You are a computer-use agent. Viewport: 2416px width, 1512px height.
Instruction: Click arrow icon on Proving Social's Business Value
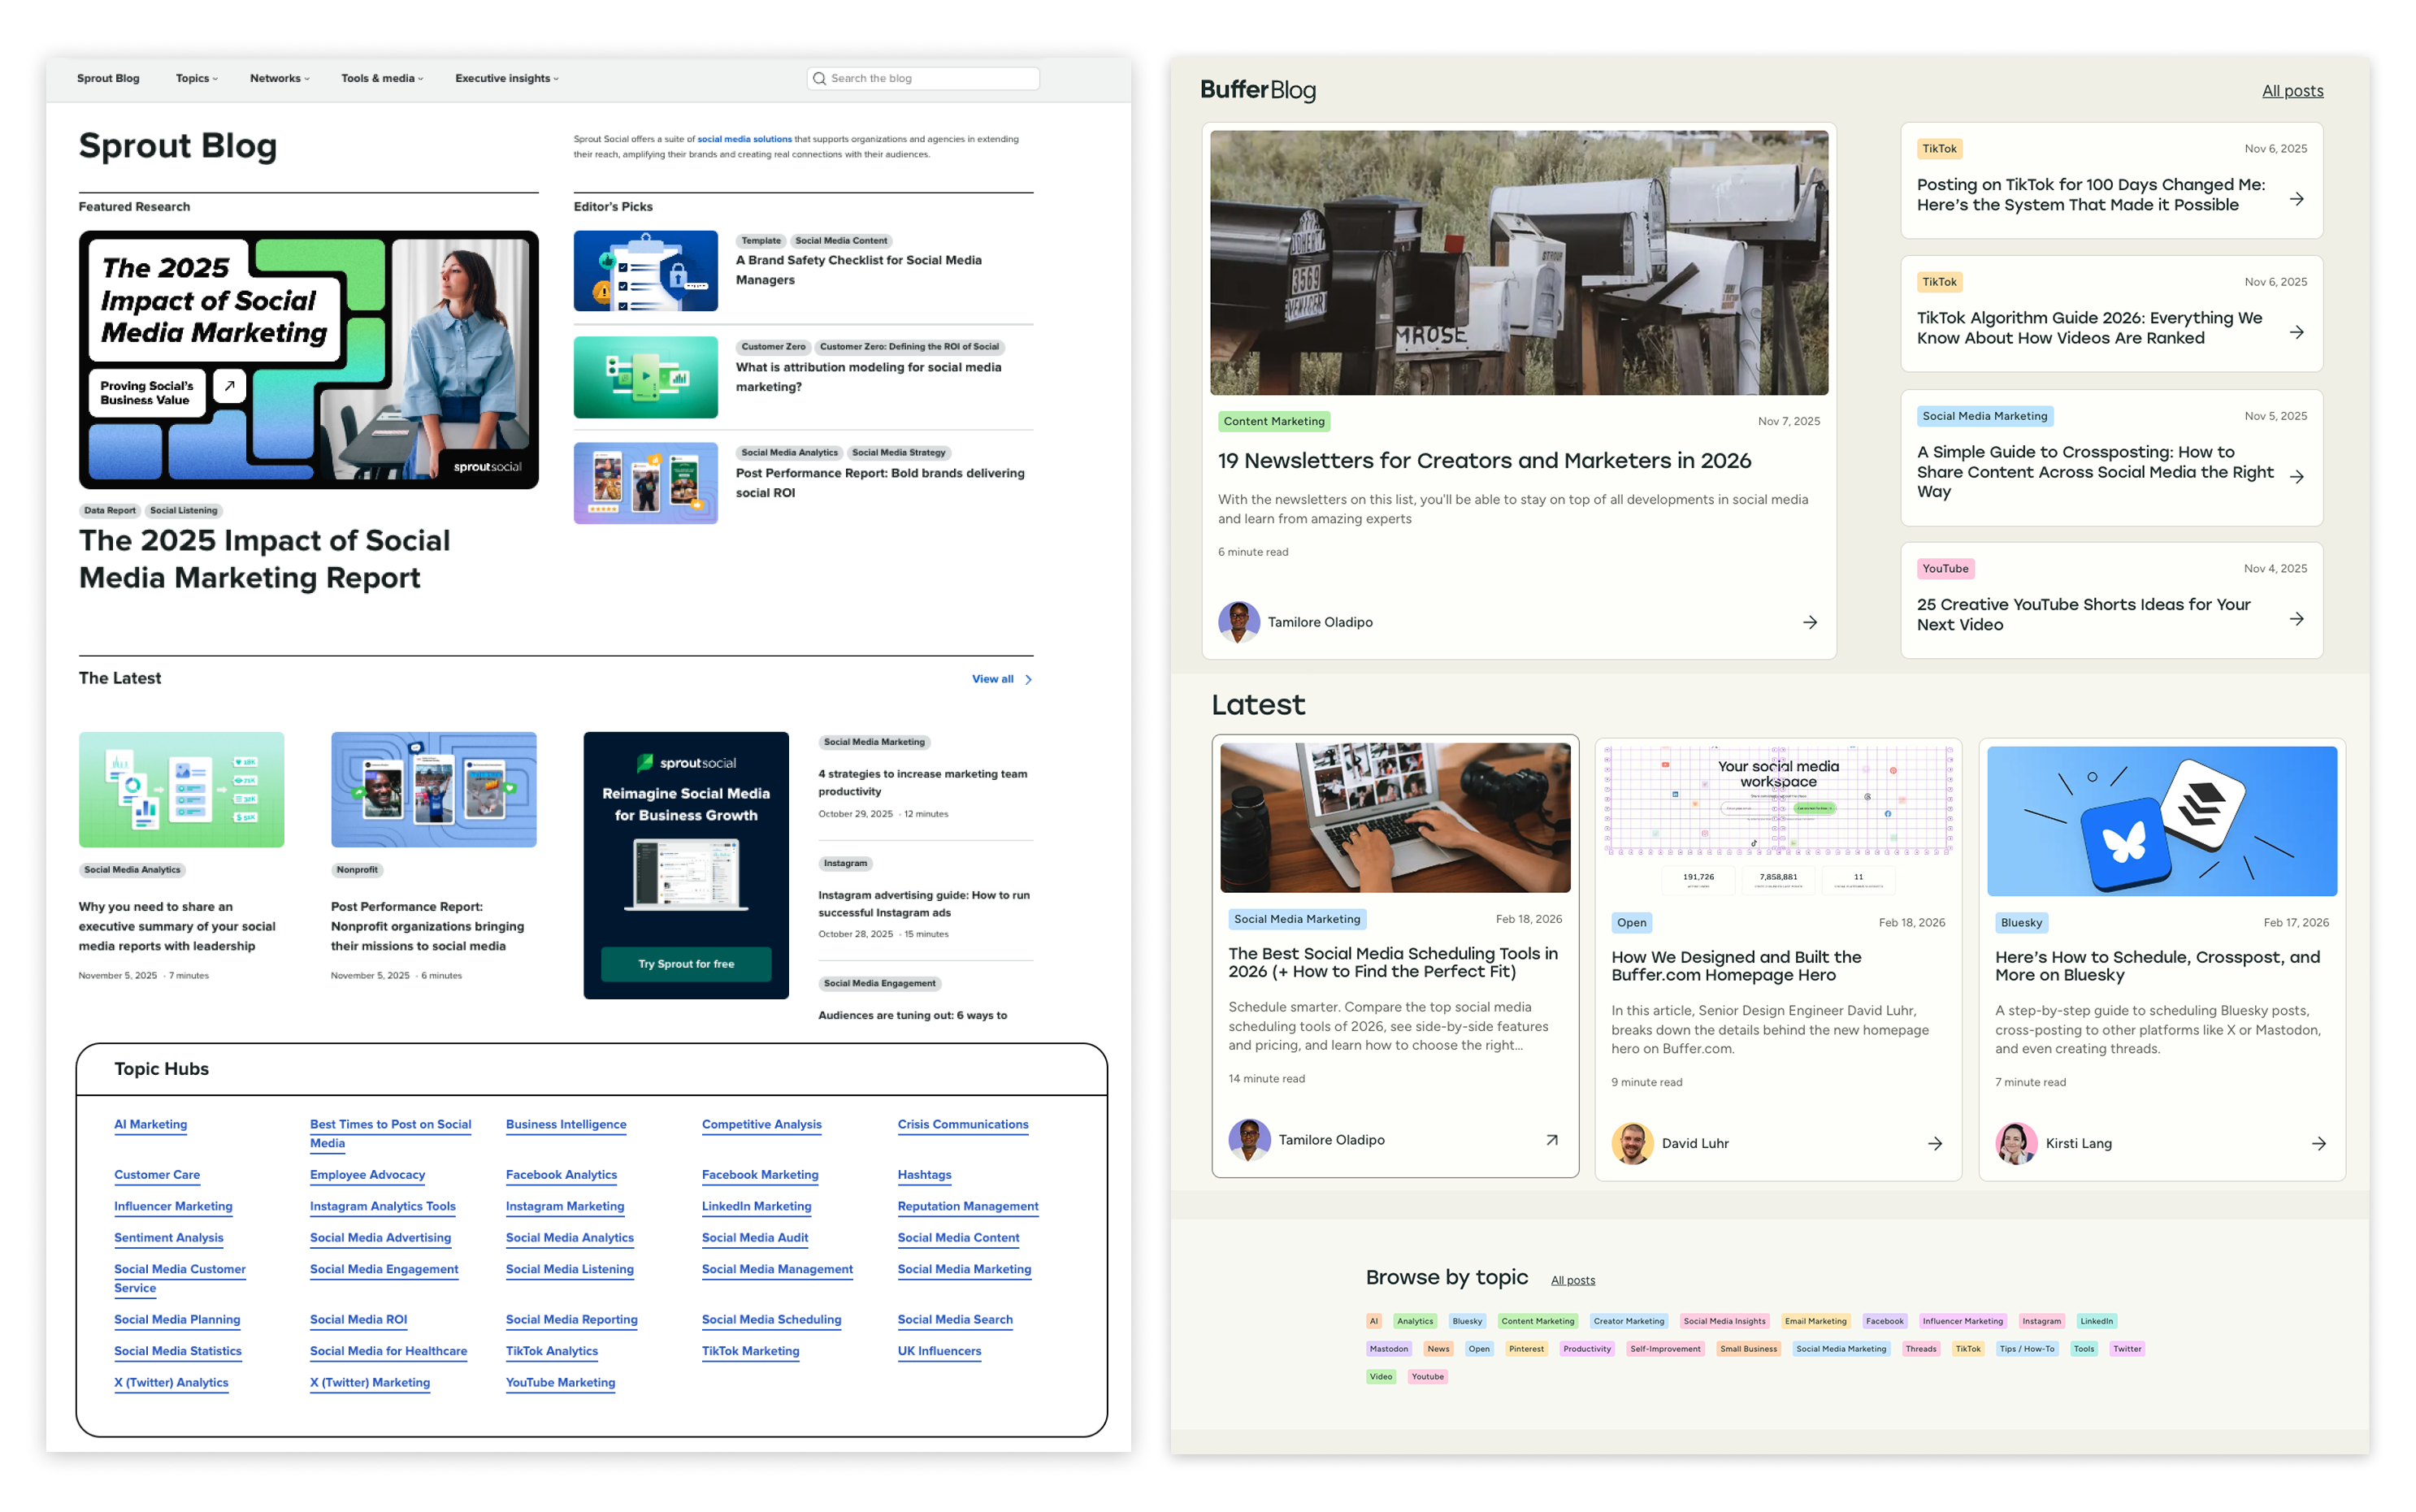[x=229, y=386]
